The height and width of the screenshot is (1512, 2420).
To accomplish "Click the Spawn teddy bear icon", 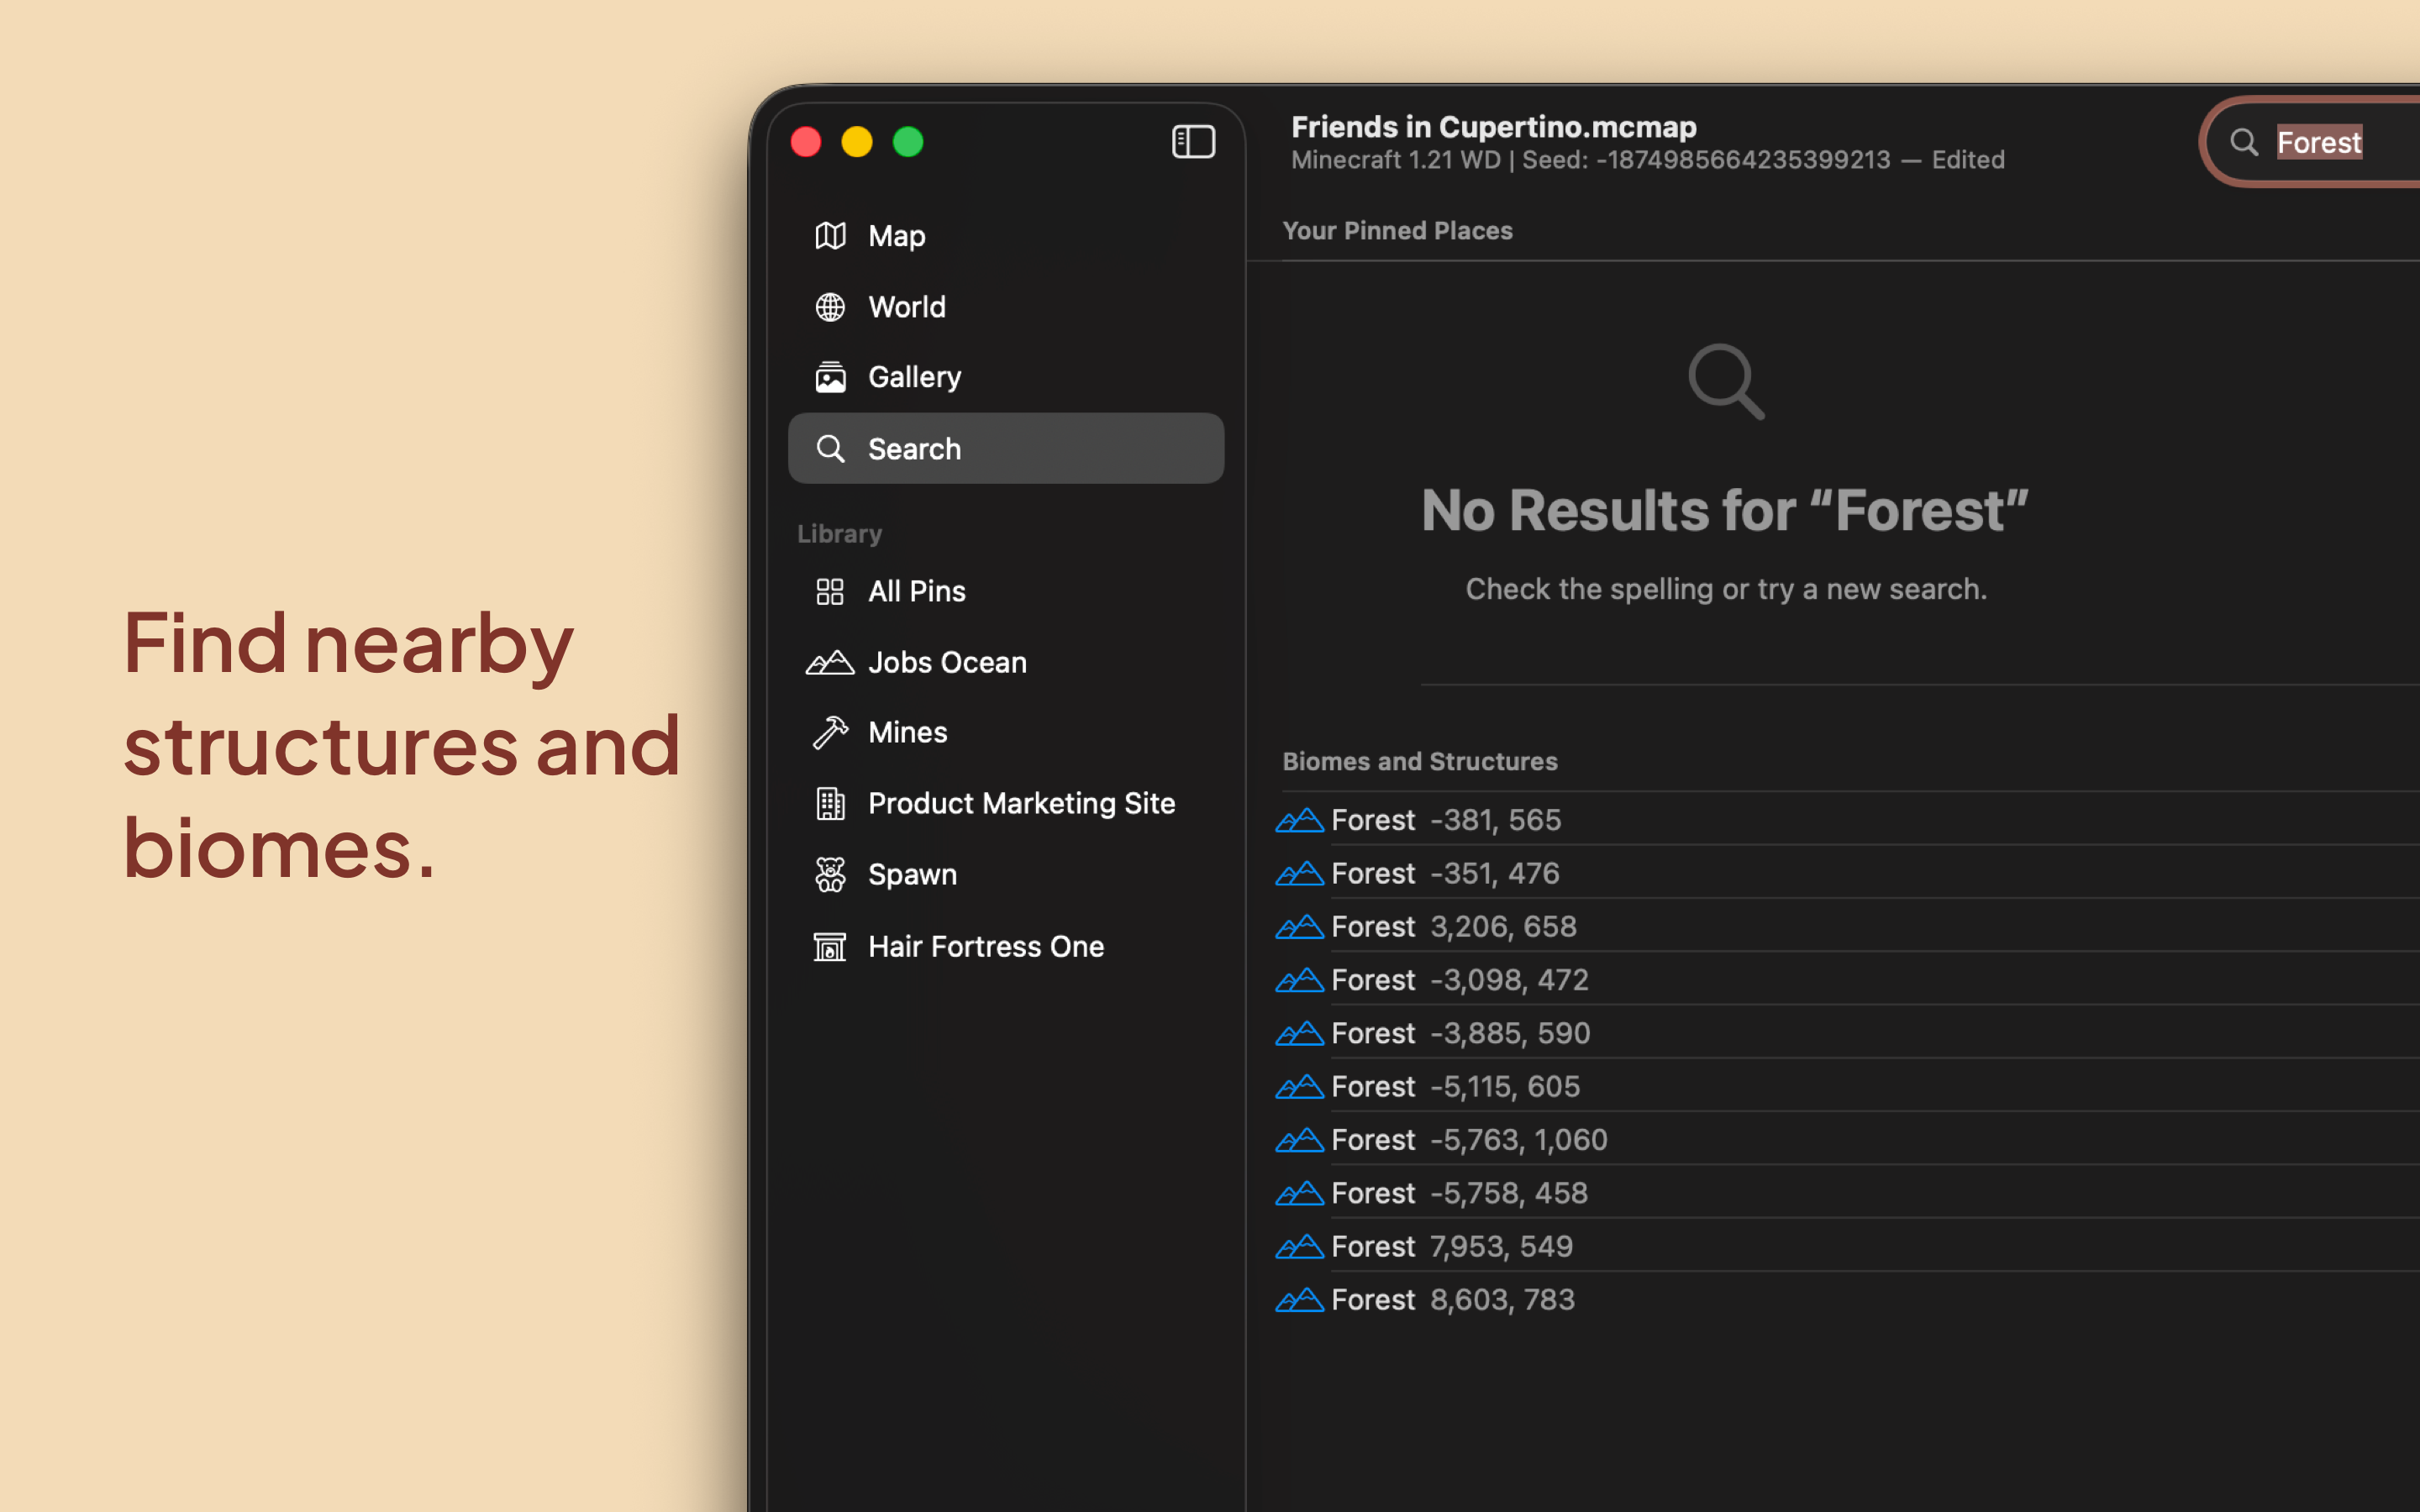I will point(830,875).
